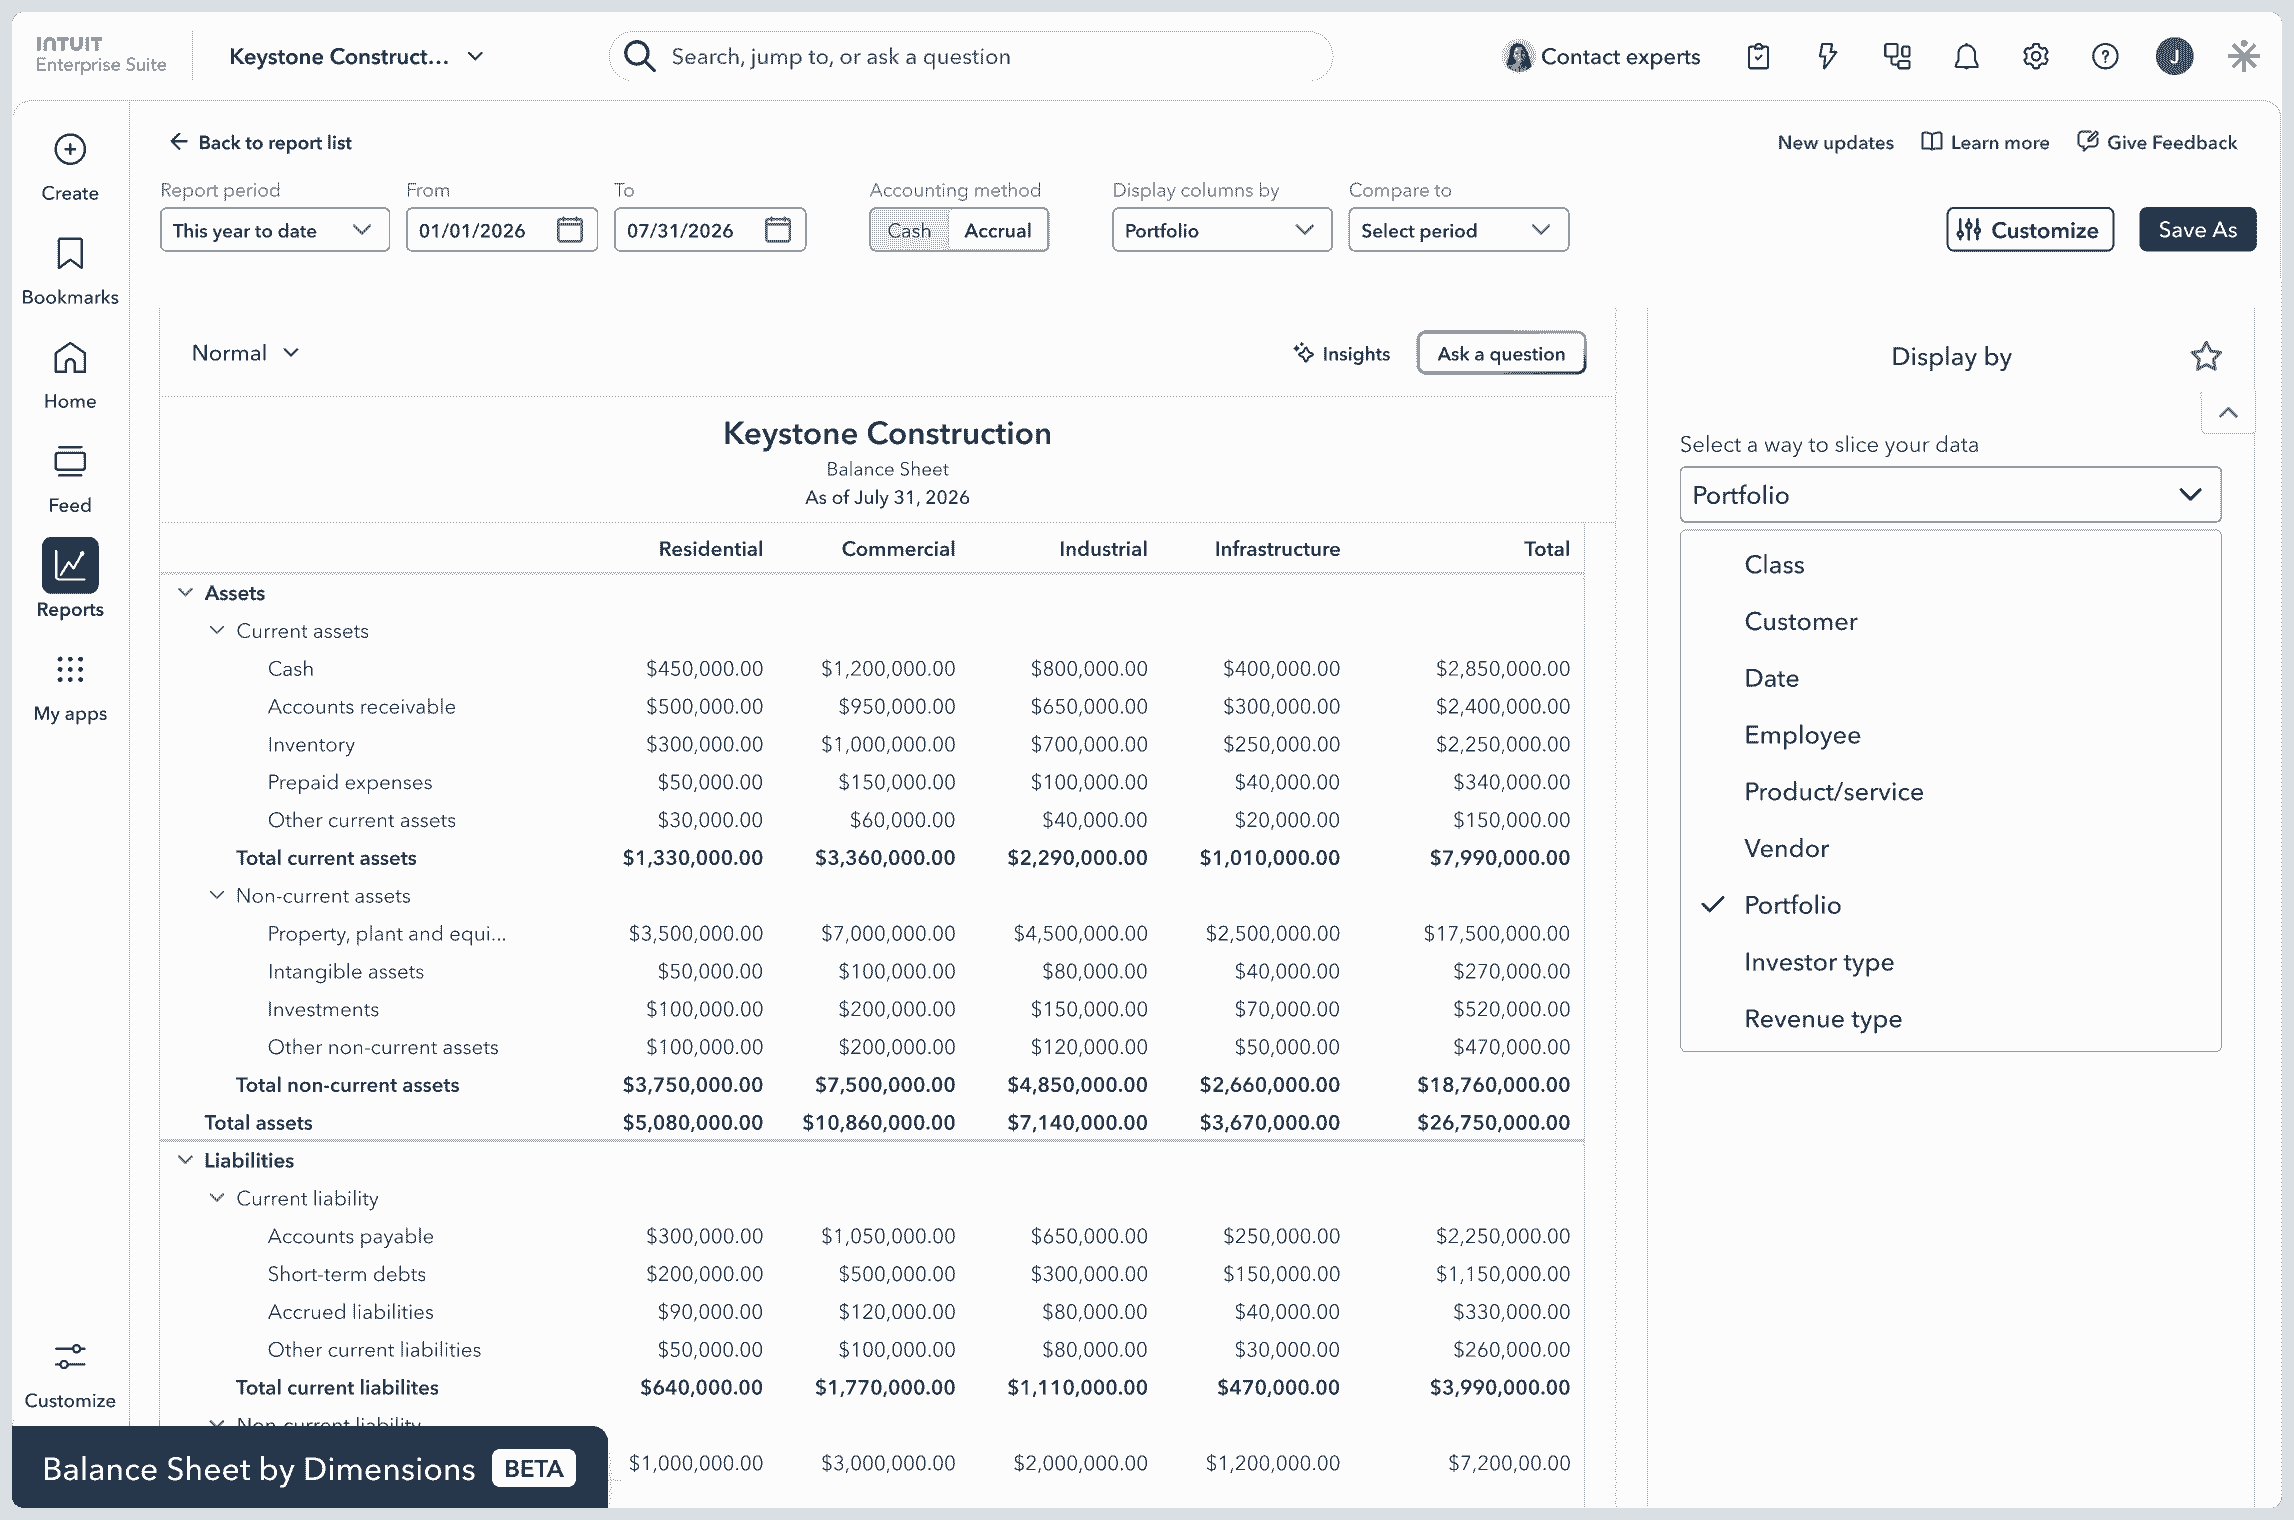2294x1520 pixels.
Task: Open the Reports section
Action: pos(69,581)
